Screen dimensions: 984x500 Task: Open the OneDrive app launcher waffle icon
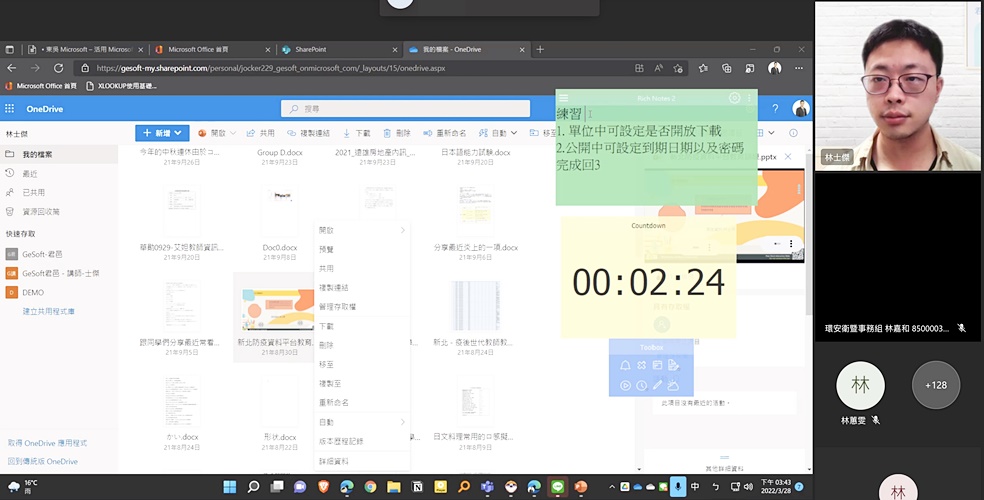point(10,108)
